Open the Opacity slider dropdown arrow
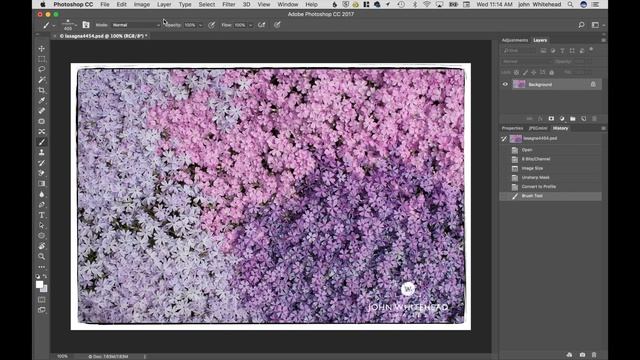This screenshot has height=360, width=640. pos(200,25)
